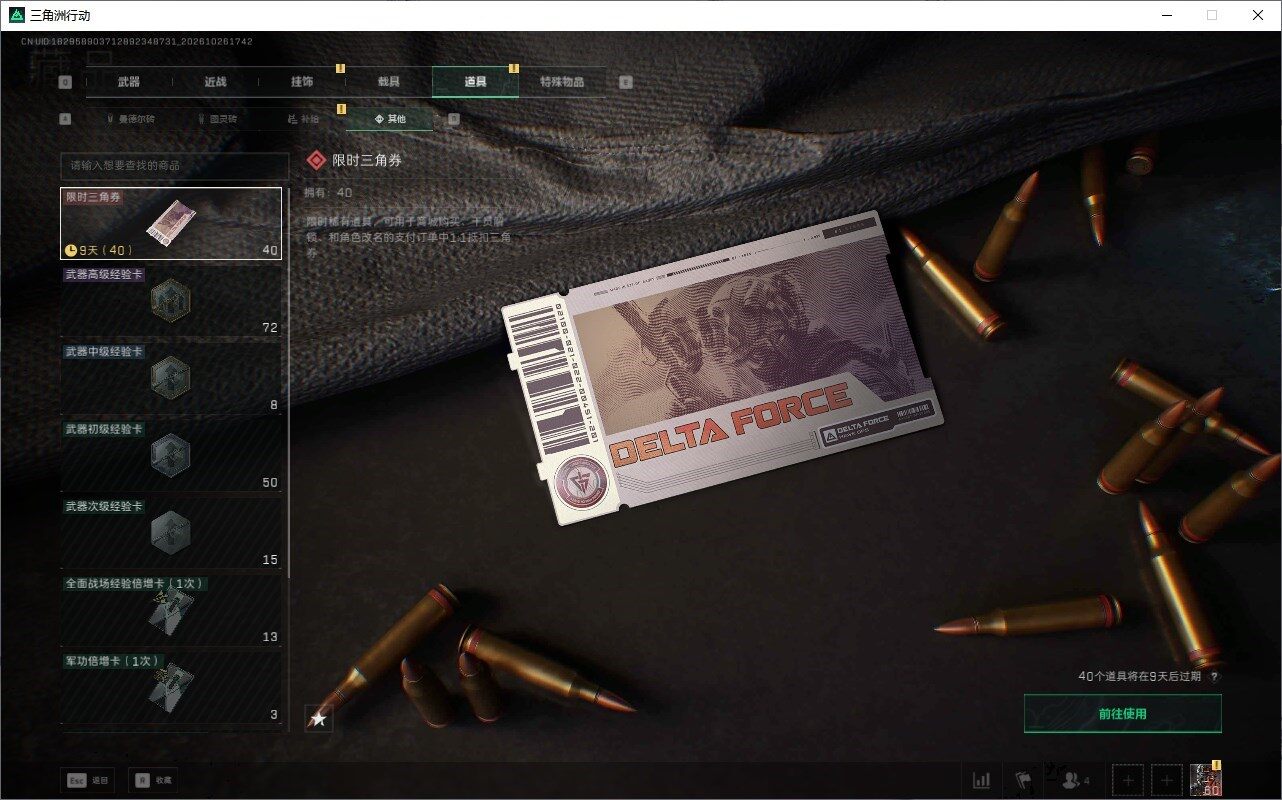Image resolution: width=1282 pixels, height=800 pixels.
Task: Click the 前往使用 button
Action: click(x=1122, y=714)
